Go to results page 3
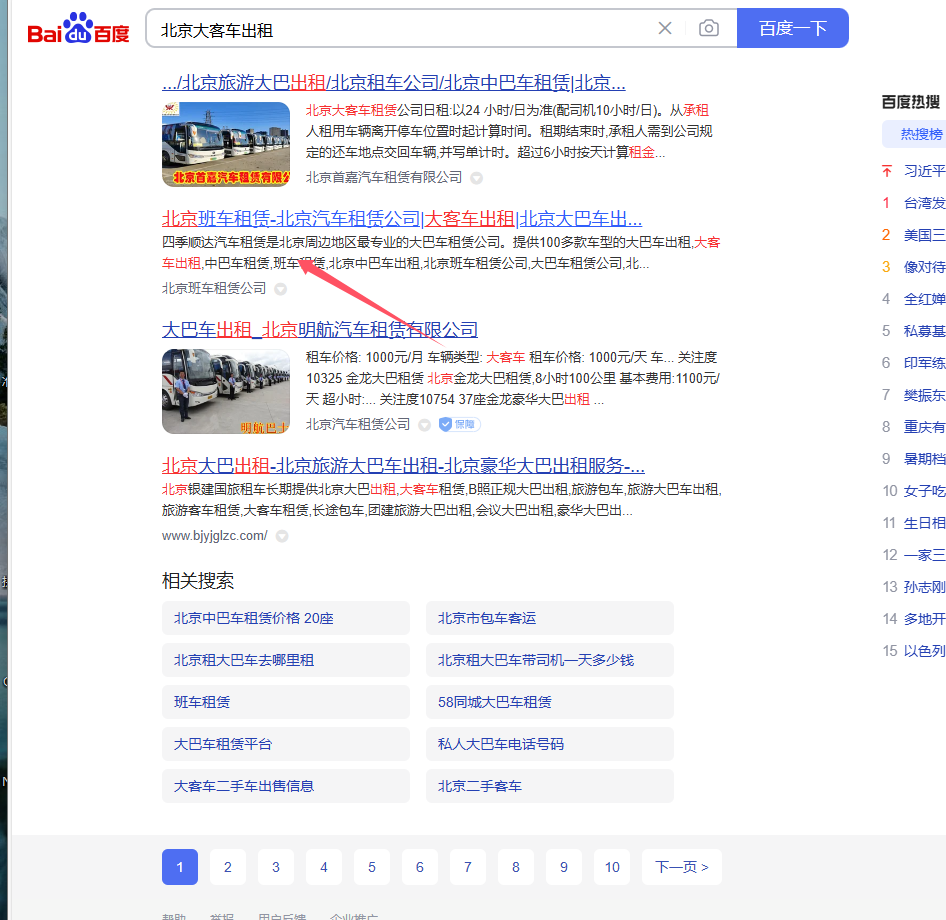This screenshot has width=946, height=920. (276, 867)
